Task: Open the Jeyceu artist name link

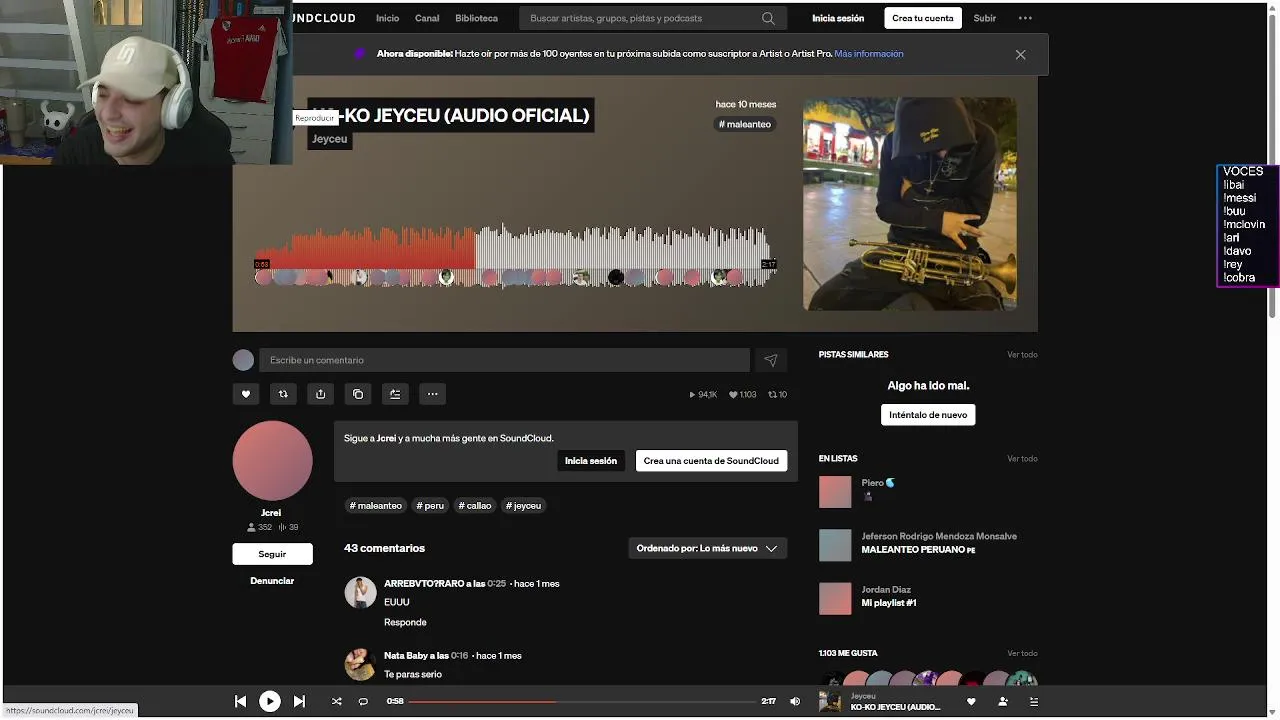Action: tap(329, 139)
